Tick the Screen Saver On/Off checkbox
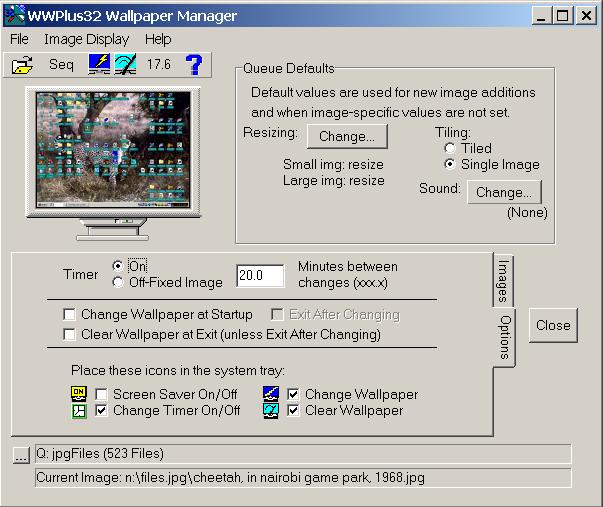 [101, 394]
